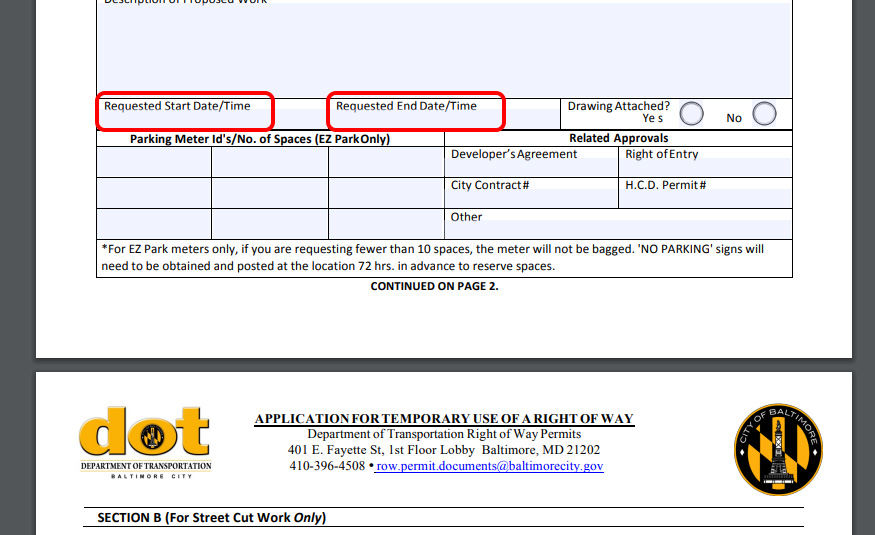Click the '*For EZ Park meters only' note
Screen dimensions: 875x535
point(432,257)
